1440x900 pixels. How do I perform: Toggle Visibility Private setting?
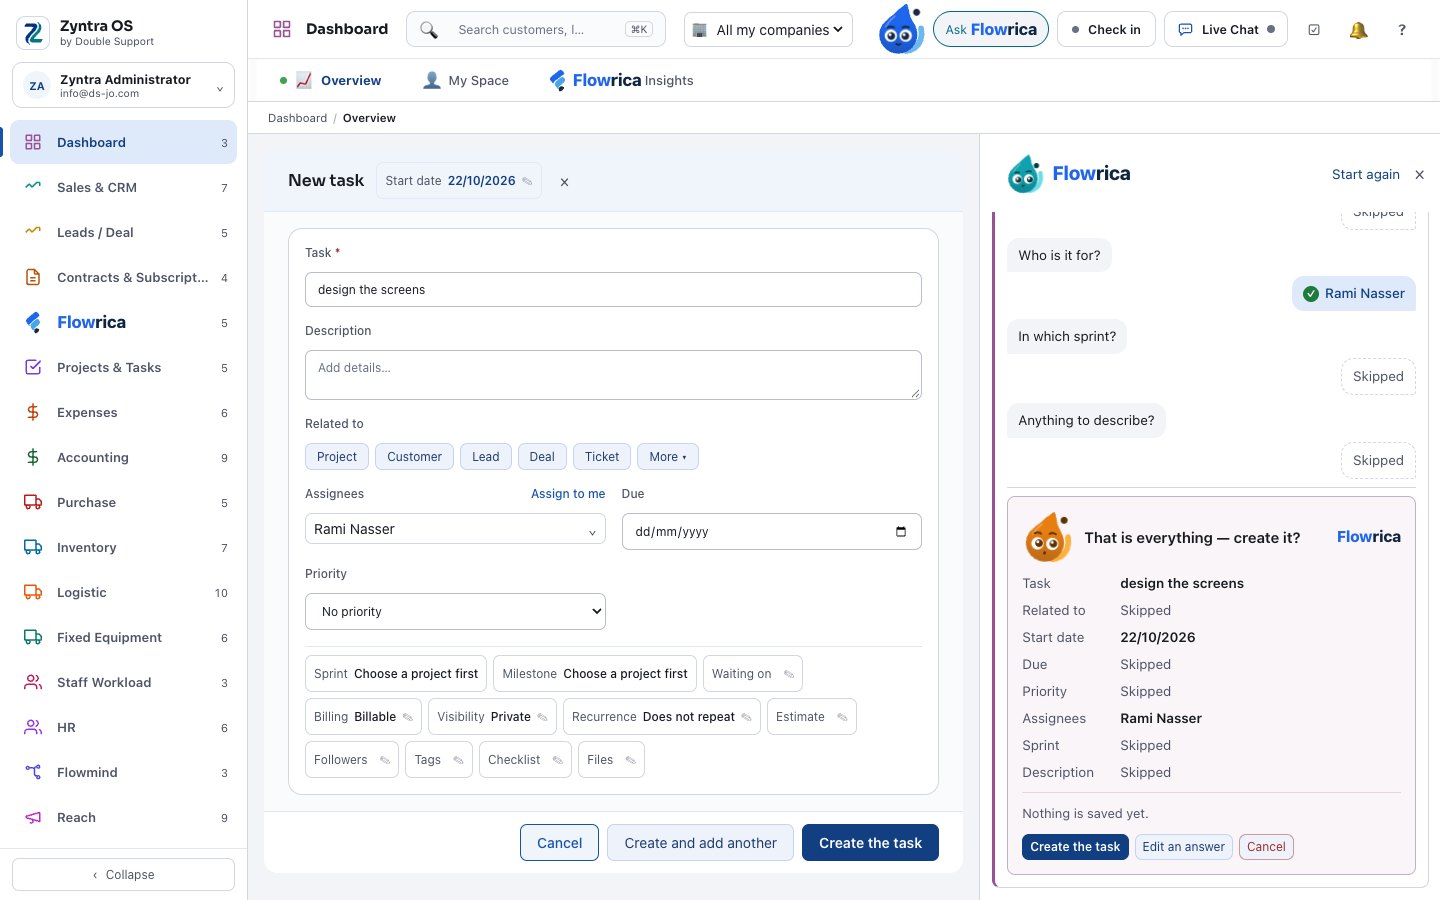tap(493, 717)
